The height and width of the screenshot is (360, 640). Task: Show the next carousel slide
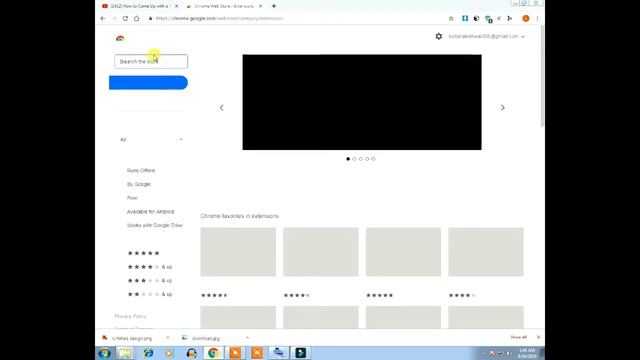tap(502, 107)
